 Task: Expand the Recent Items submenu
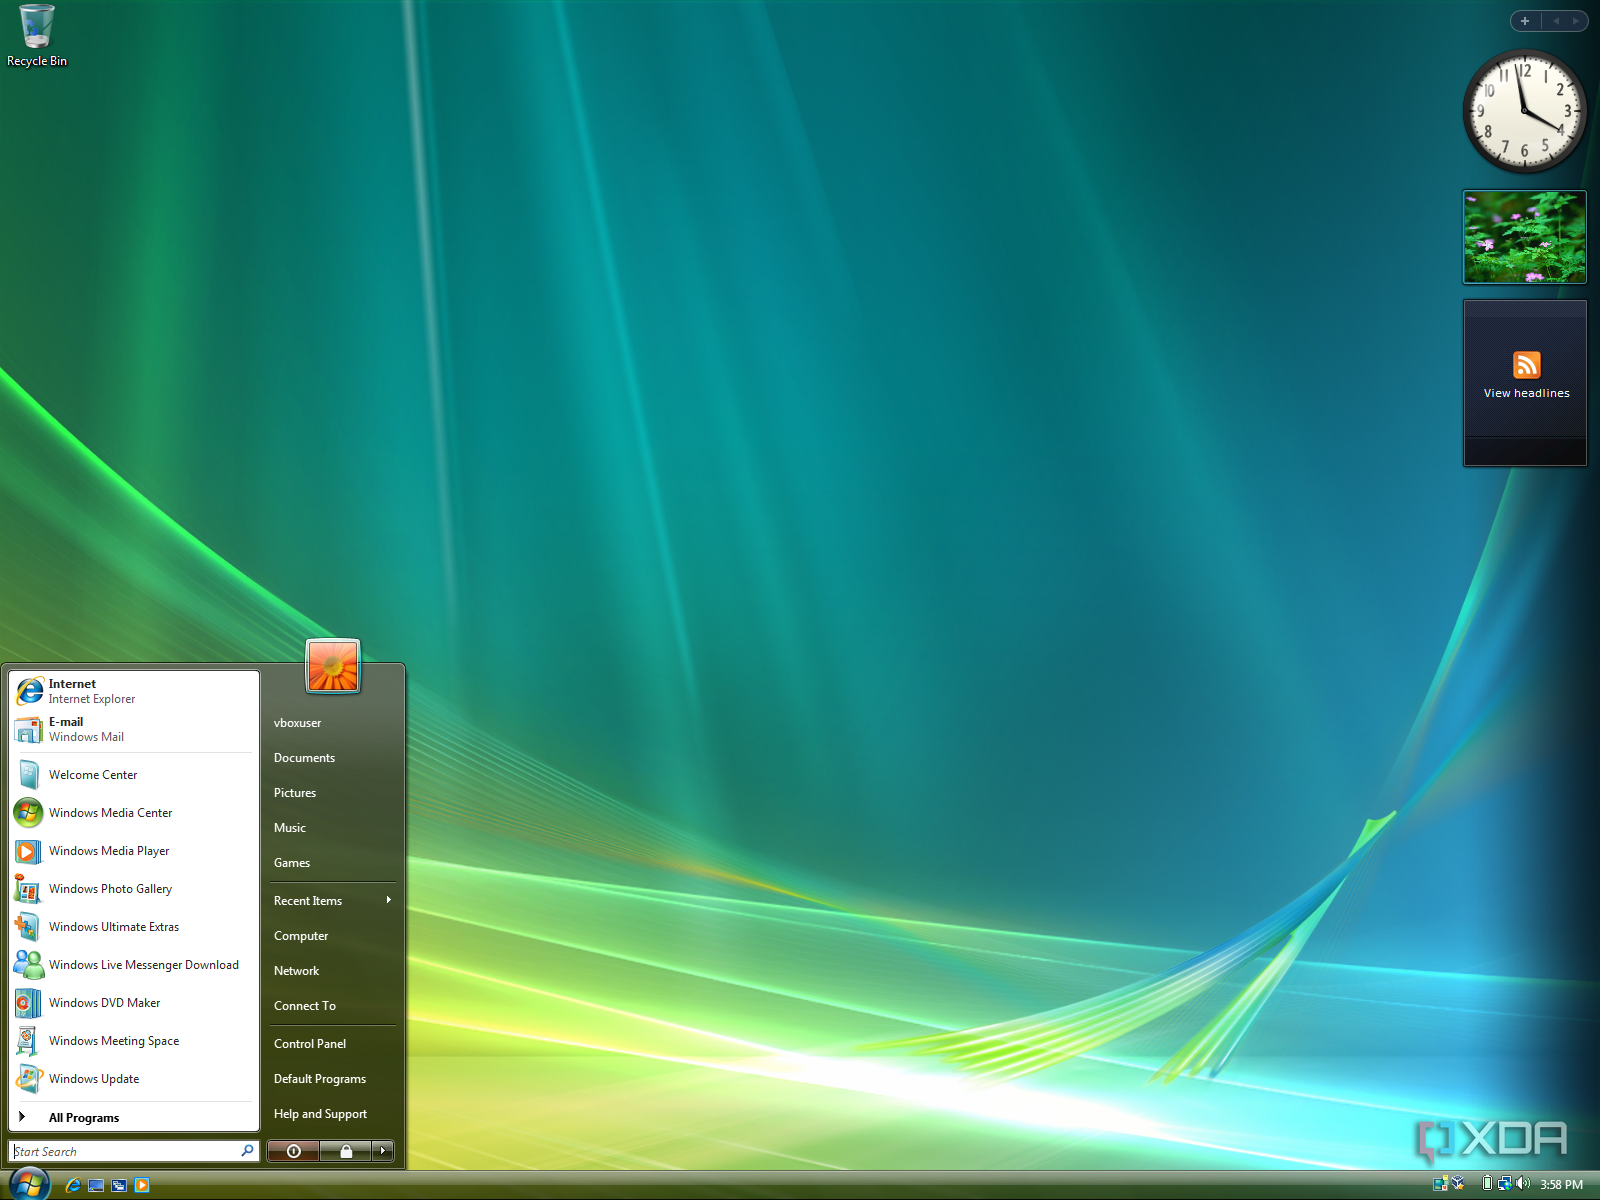(333, 901)
